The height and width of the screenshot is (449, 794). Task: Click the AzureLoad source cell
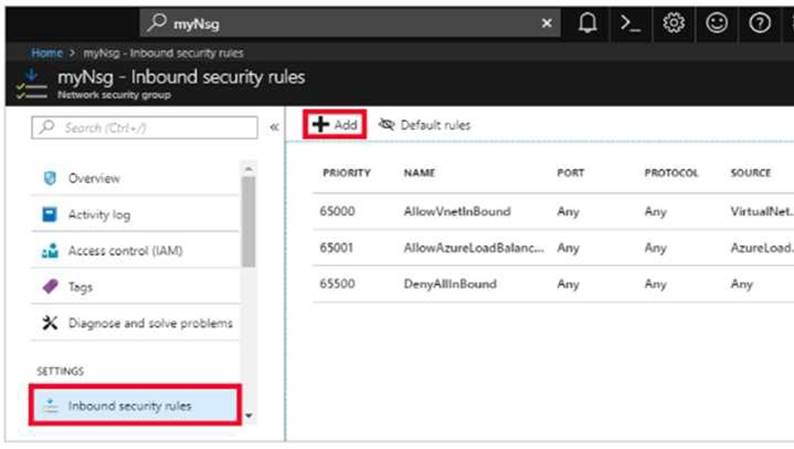[762, 248]
